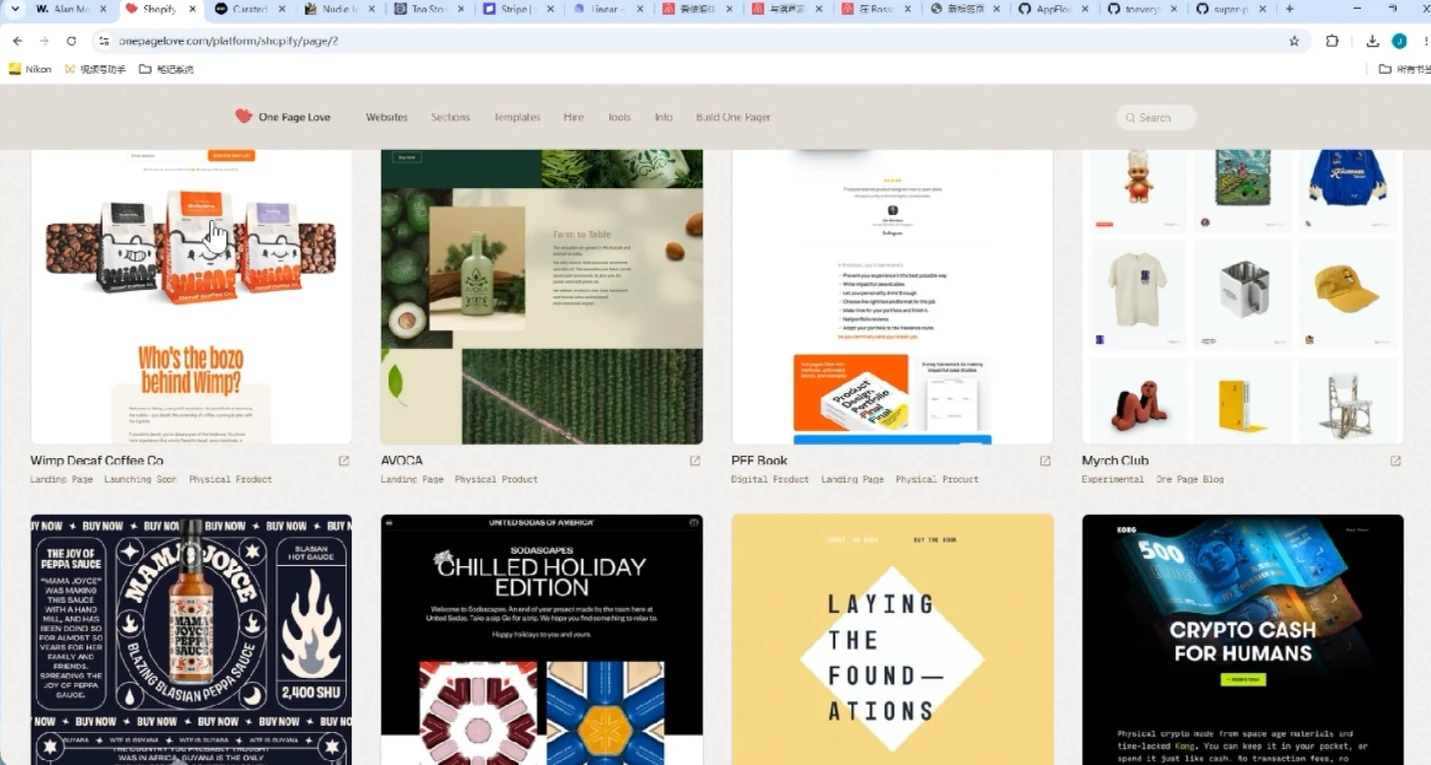Image resolution: width=1431 pixels, height=765 pixels.
Task: Select Experimental tag under Myrch Club
Action: point(1113,479)
